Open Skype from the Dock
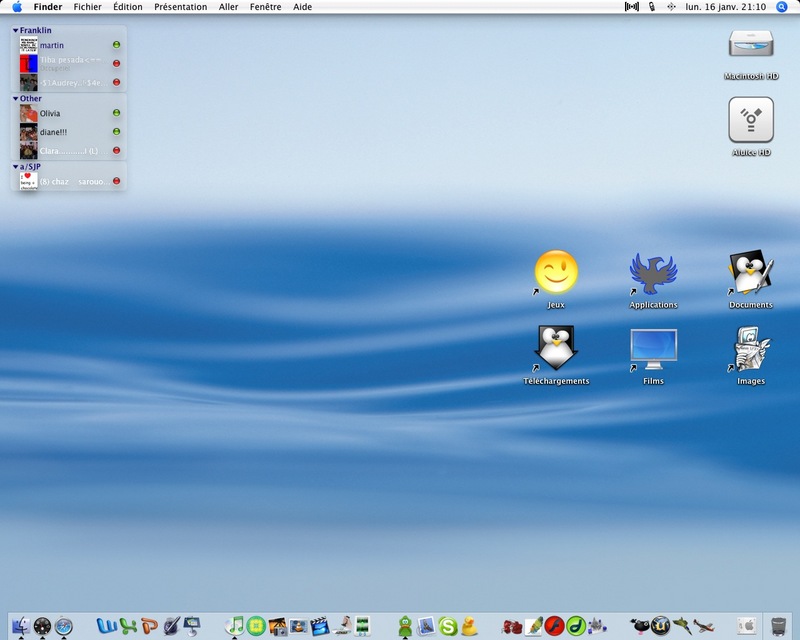Screen dimensions: 800x640 click(x=447, y=626)
